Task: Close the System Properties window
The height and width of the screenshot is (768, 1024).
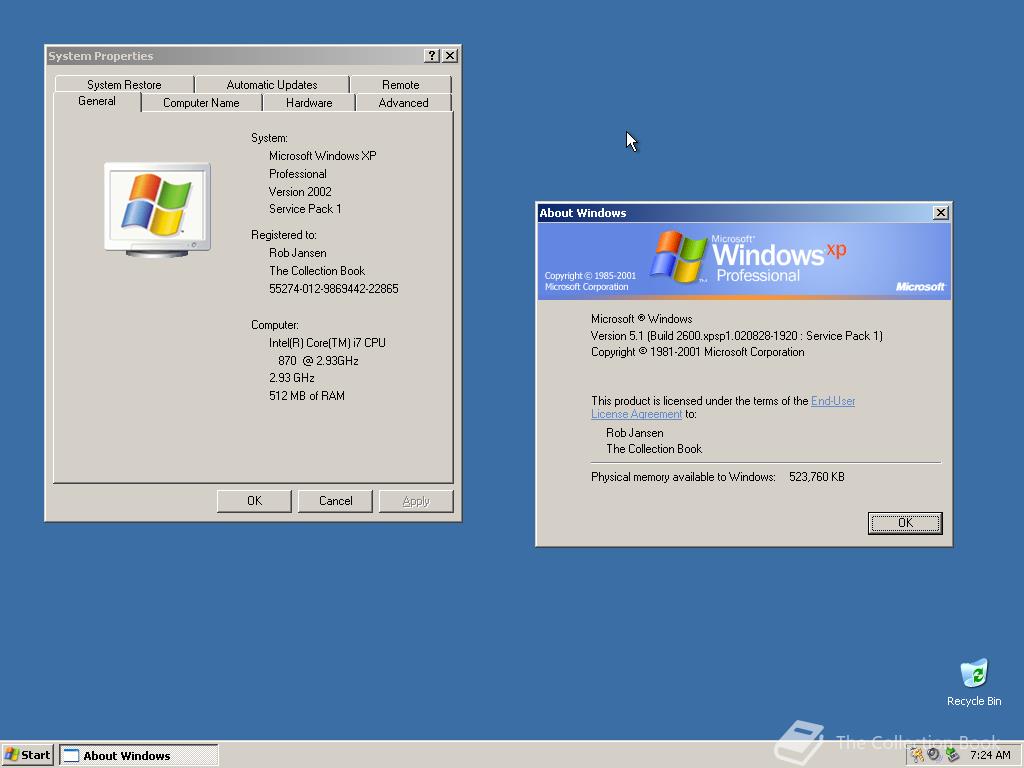Action: pyautogui.click(x=450, y=56)
